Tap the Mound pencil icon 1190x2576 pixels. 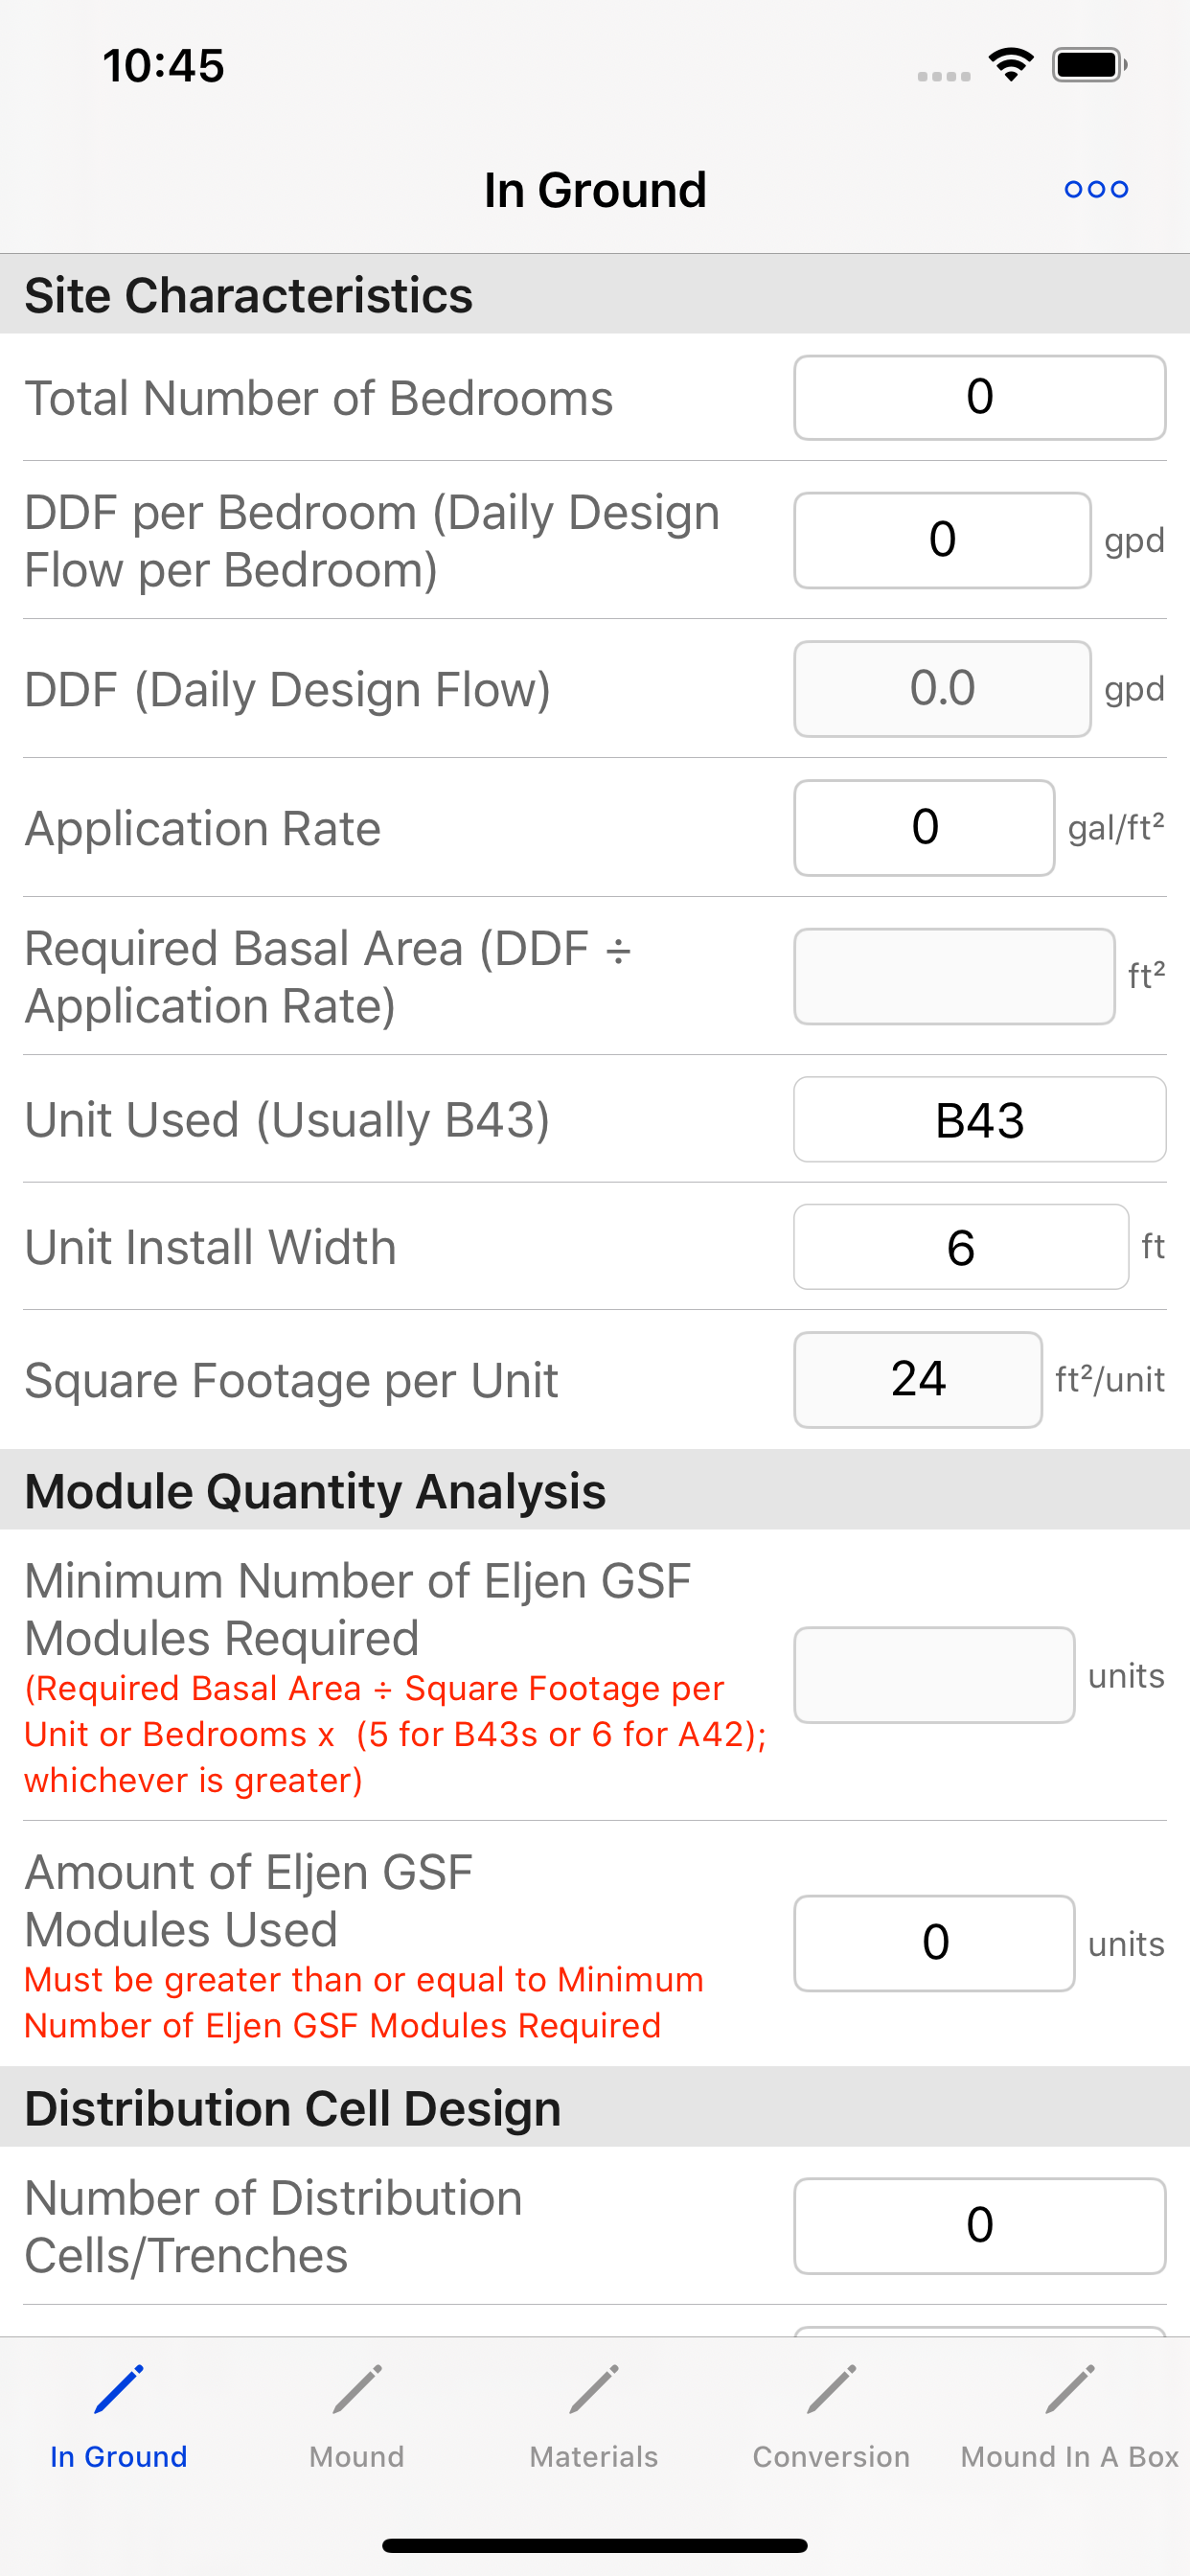[357, 2390]
